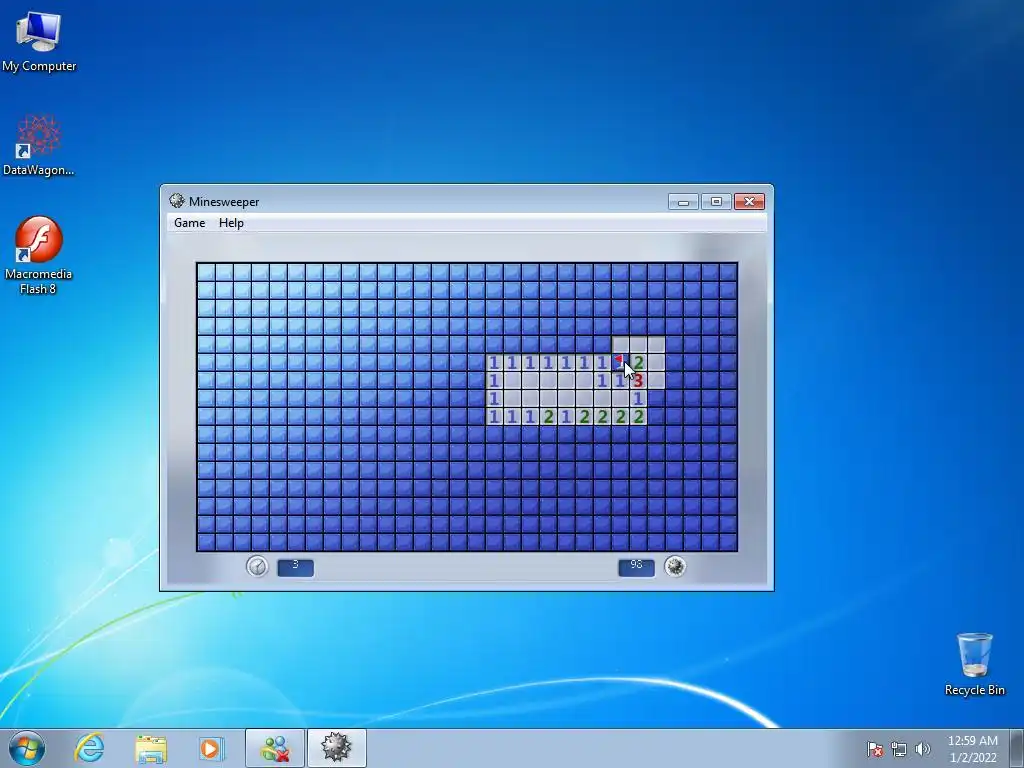Minimize the Minesweeper window
1024x768 pixels.
[684, 202]
